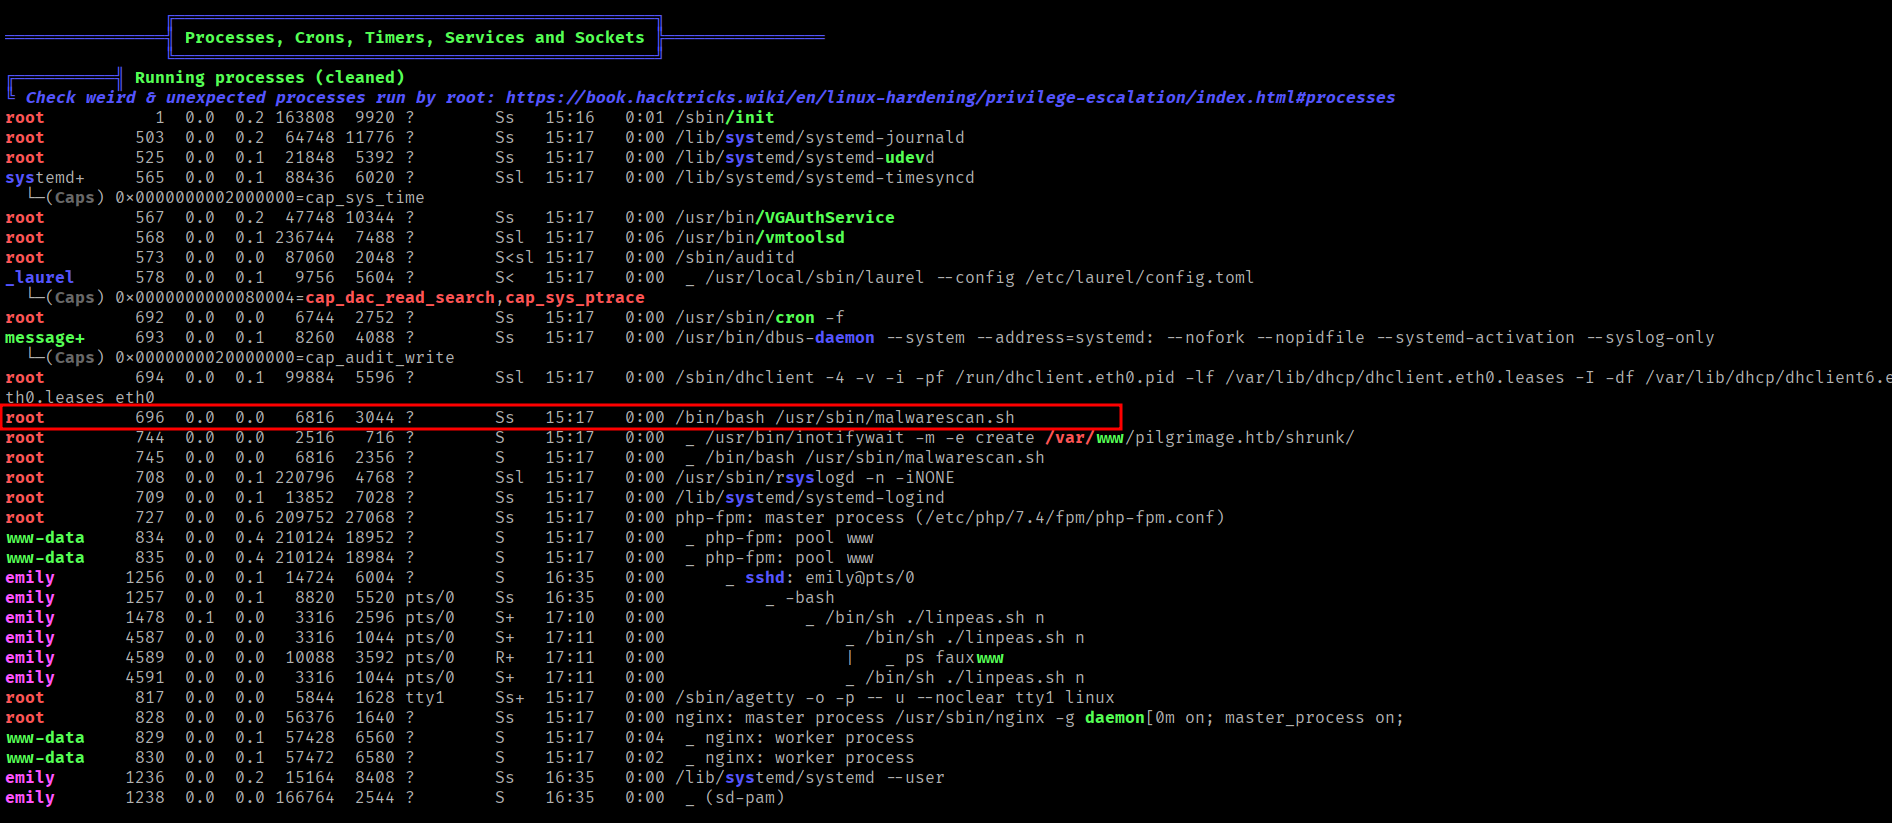Select the '_laurel' user name
This screenshot has height=823, width=1892.
(40, 277)
